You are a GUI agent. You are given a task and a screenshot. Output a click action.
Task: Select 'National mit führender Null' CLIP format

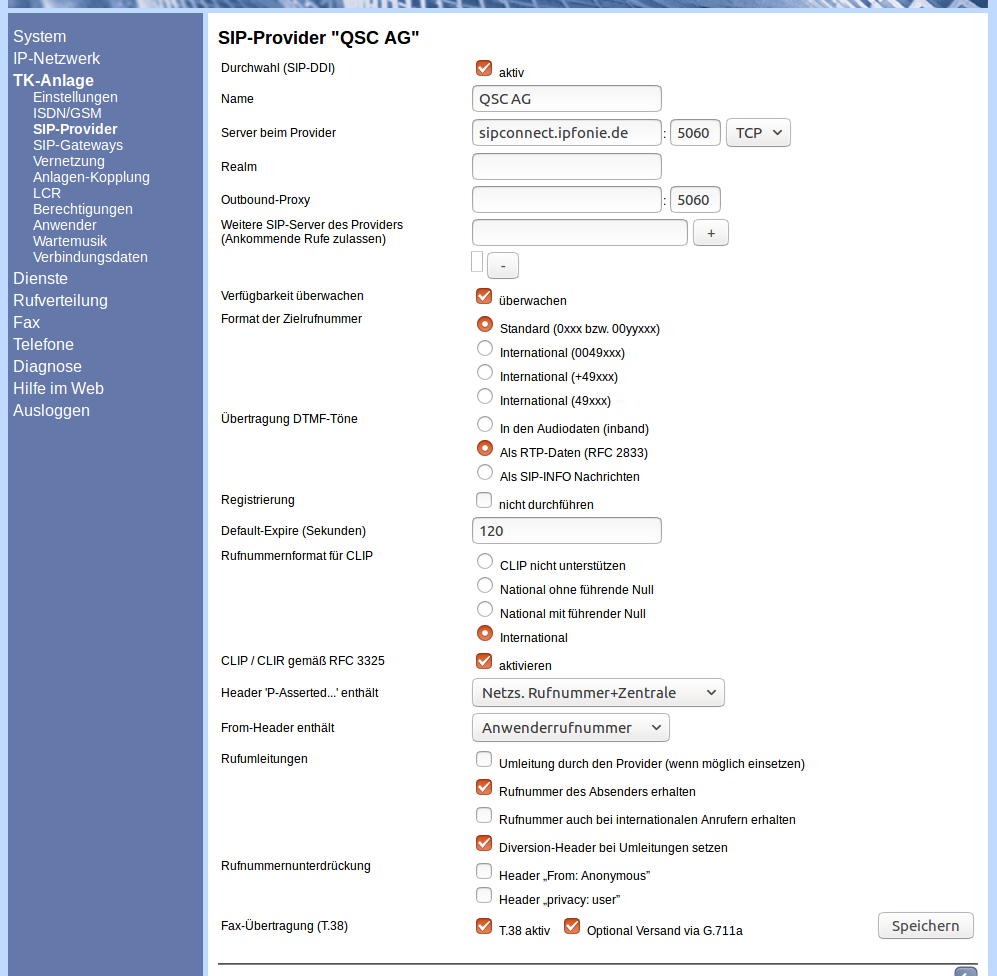[485, 610]
